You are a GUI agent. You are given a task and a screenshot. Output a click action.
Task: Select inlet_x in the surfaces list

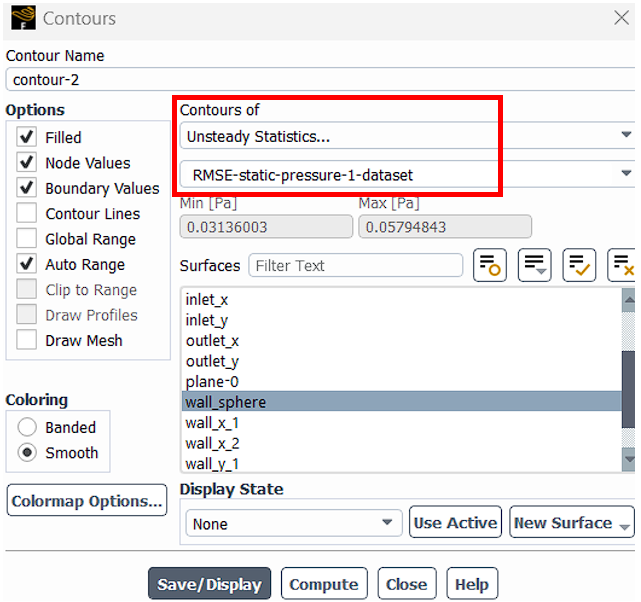pos(401,300)
